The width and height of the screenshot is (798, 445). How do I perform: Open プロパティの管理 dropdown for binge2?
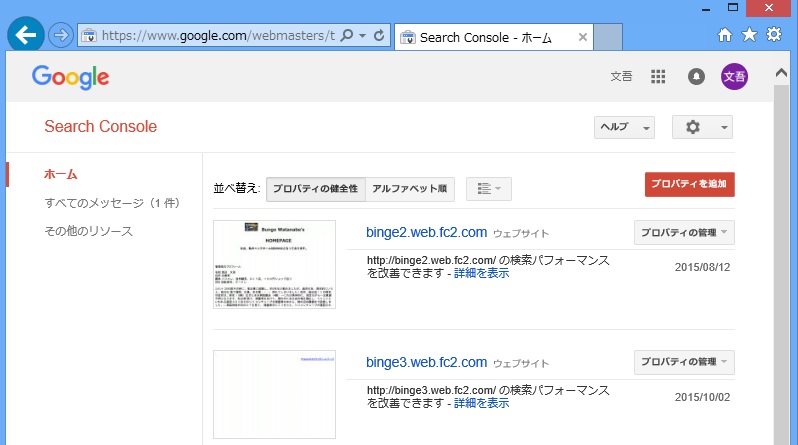684,233
